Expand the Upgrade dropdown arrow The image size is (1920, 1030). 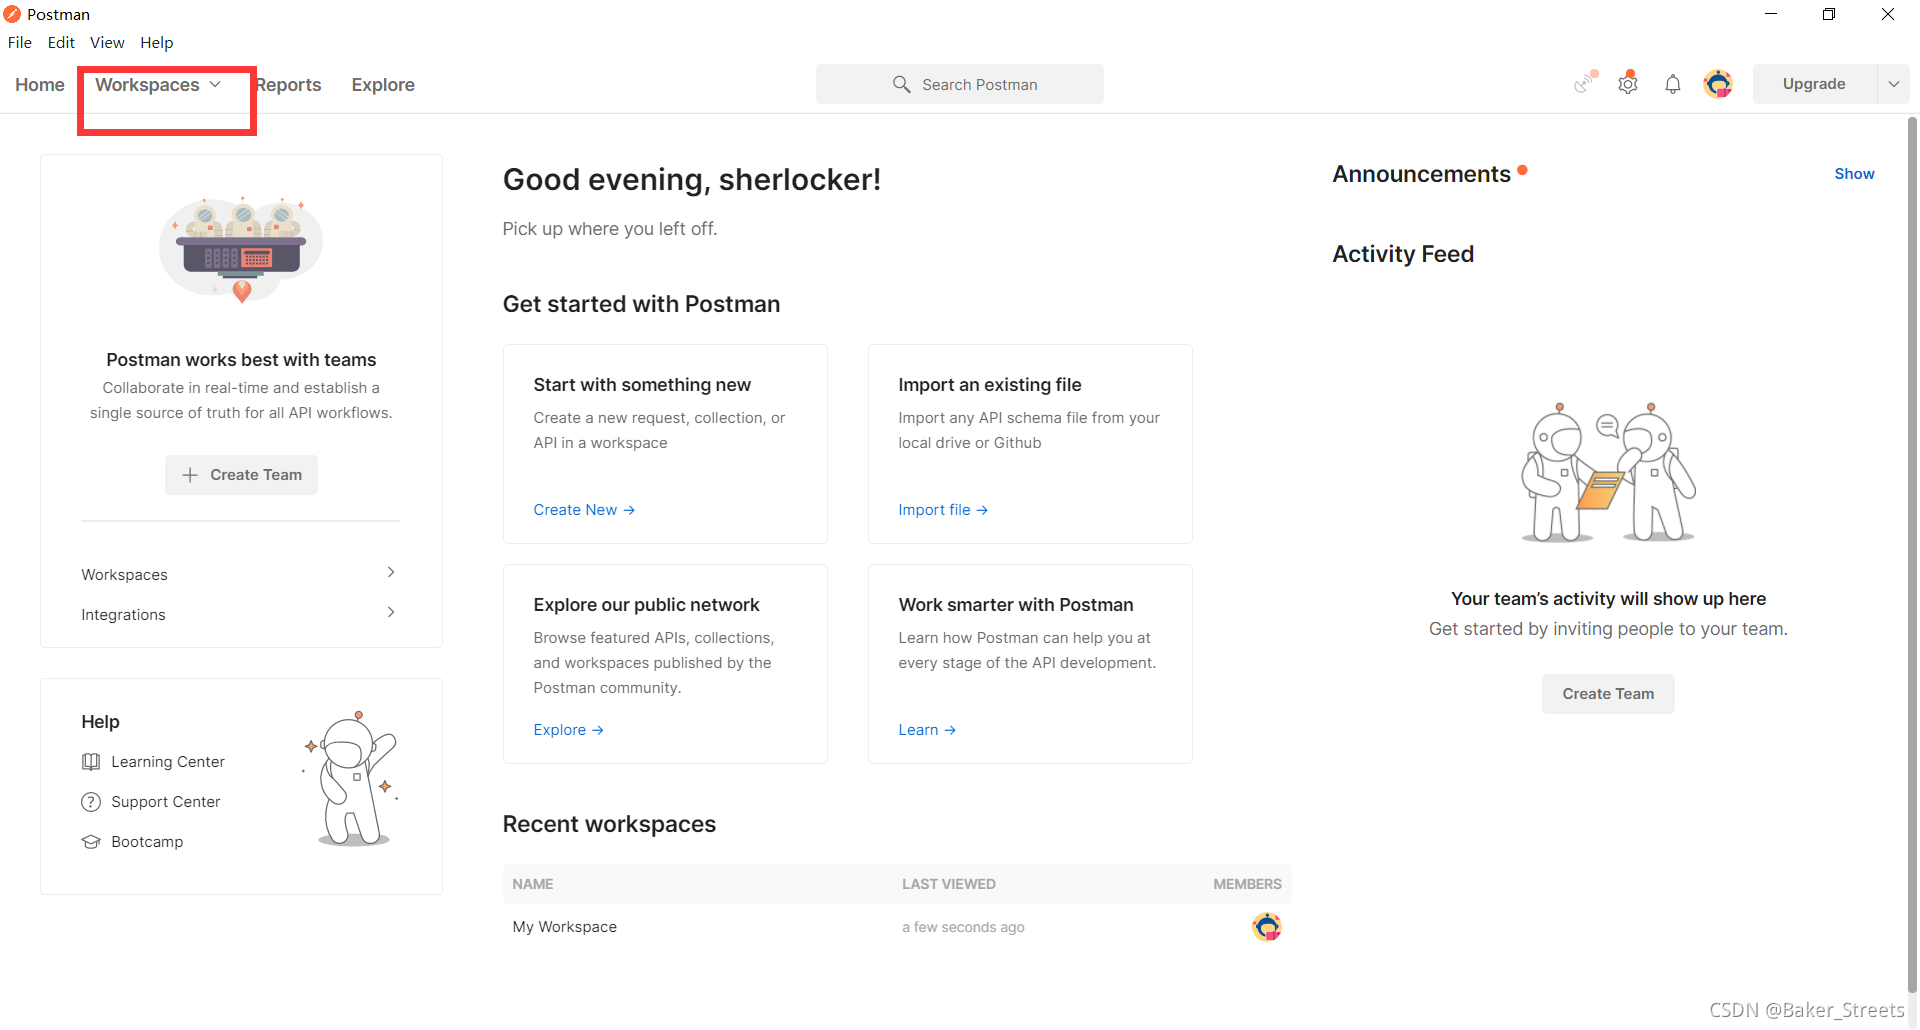tap(1893, 84)
